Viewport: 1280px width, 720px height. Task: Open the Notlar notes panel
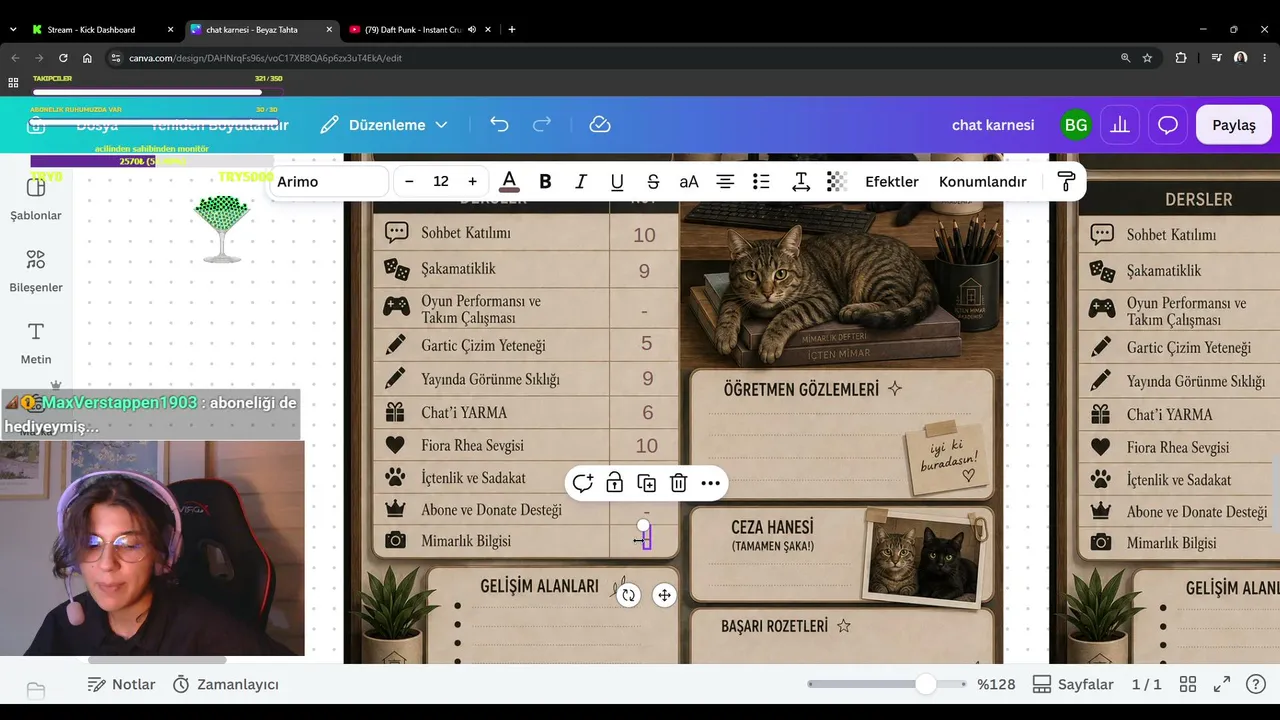point(121,685)
